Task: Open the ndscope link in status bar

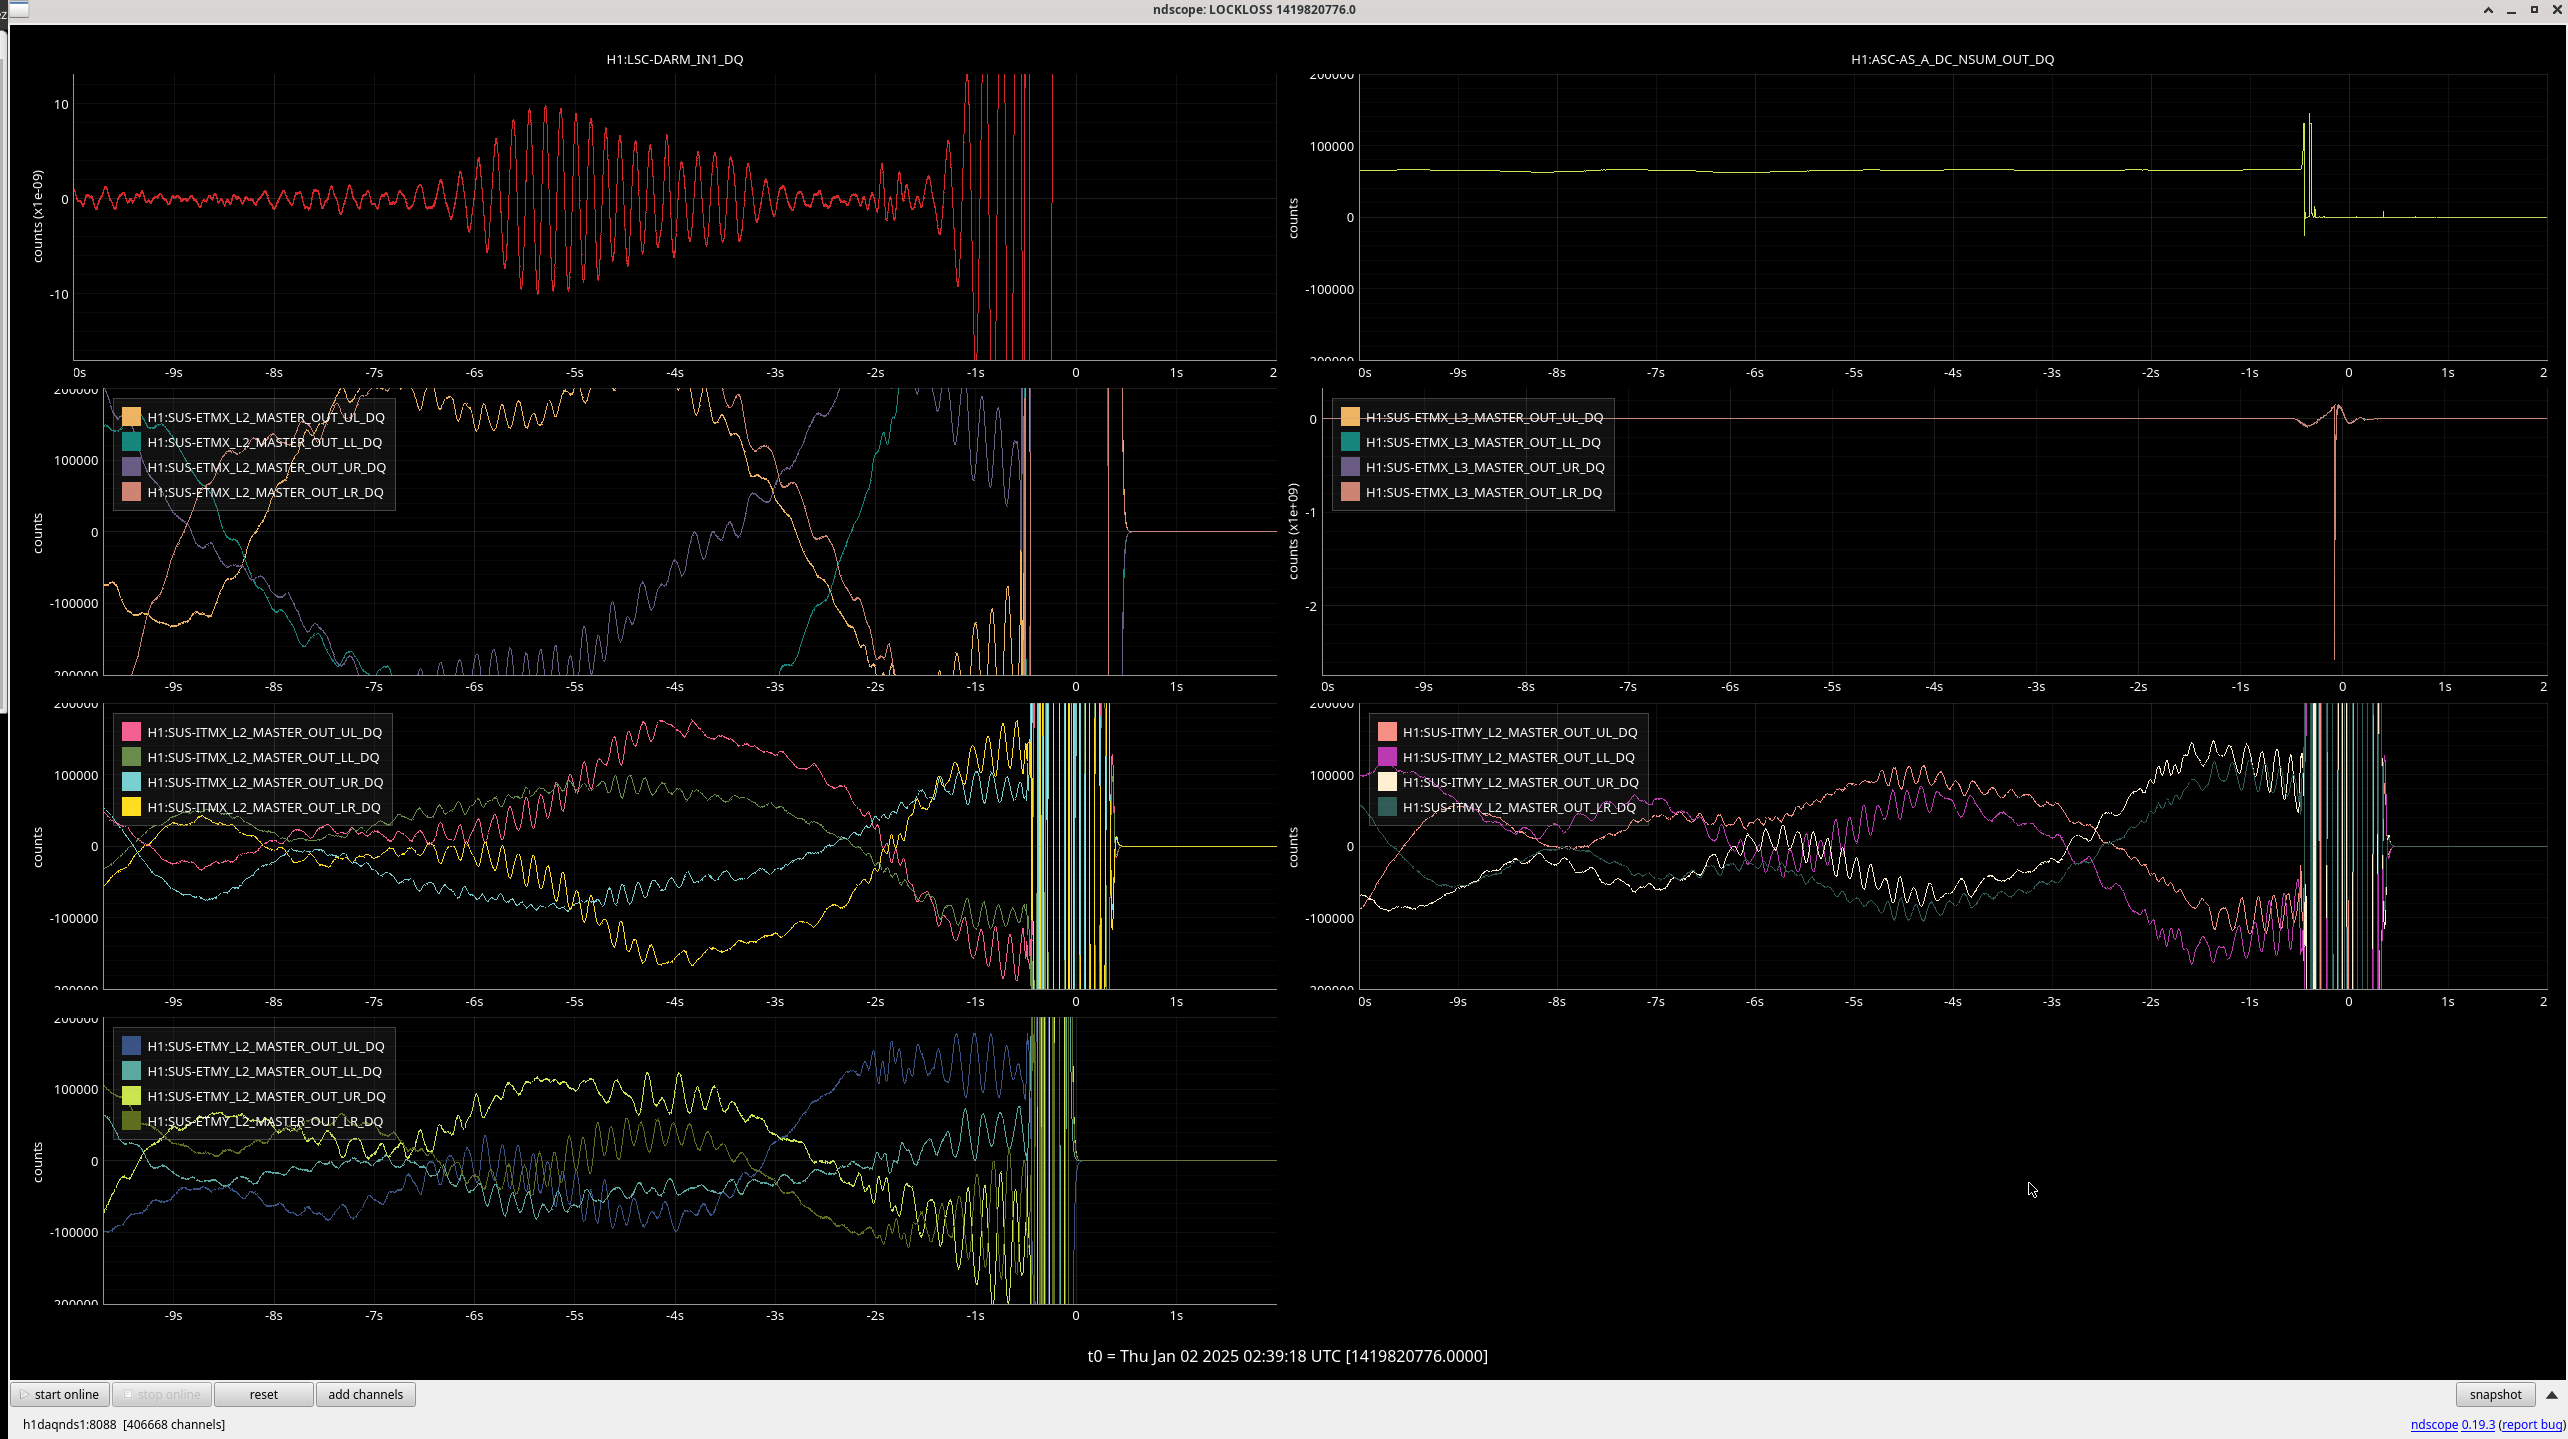Action: (2434, 1424)
